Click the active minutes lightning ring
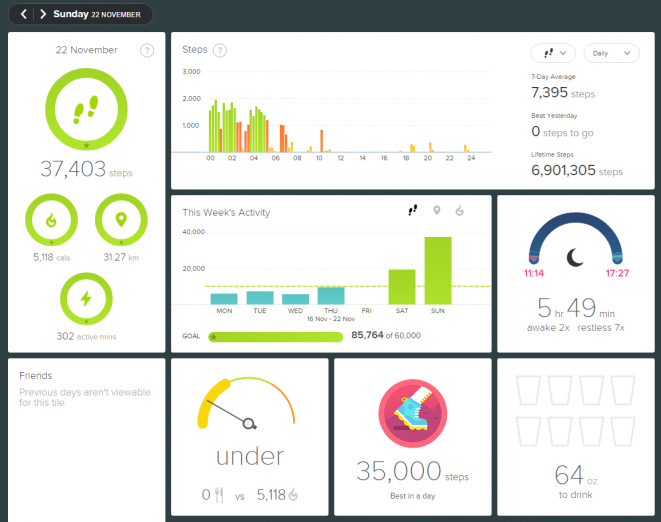Screen dimensions: 661x522 pos(86,299)
